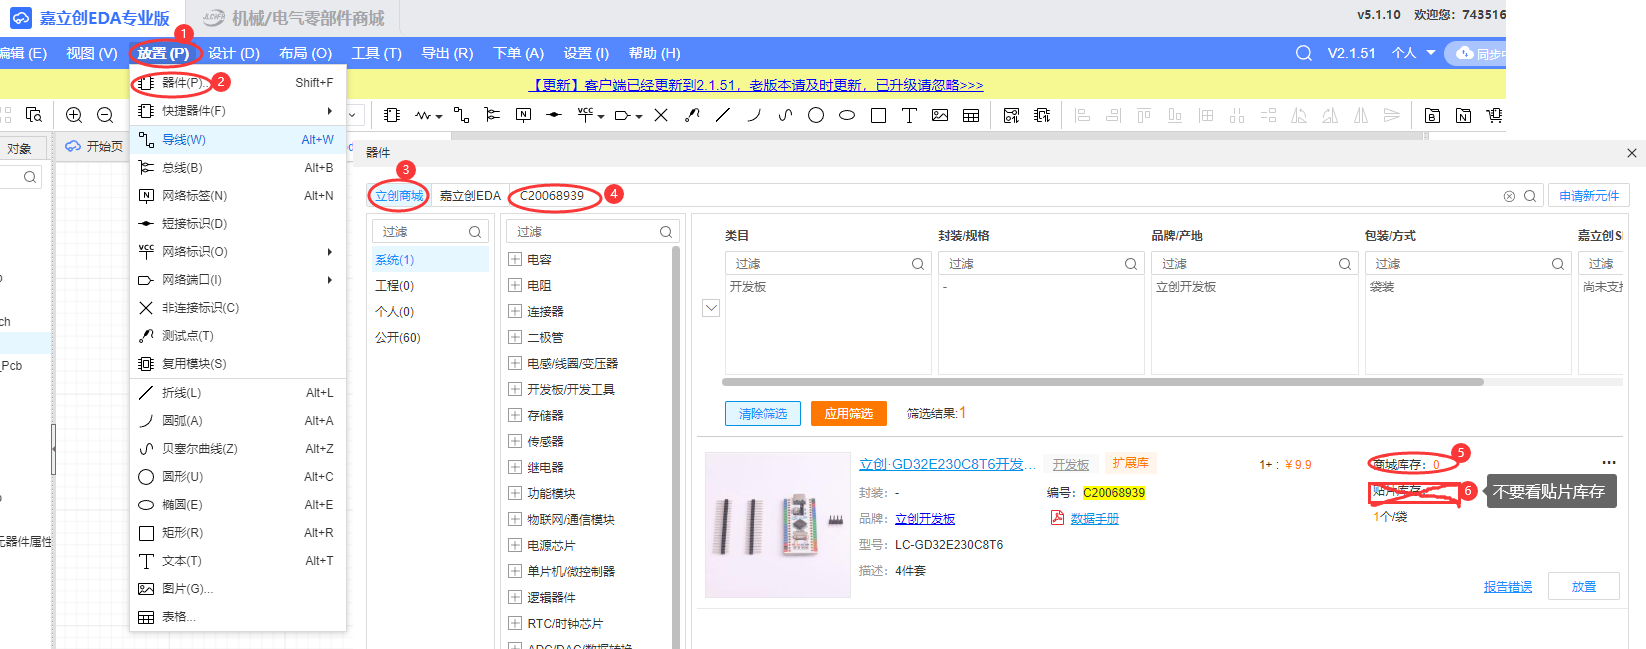Viewport: 1646px width, 649px height.
Task: Click the development board product thumbnail
Action: (778, 525)
